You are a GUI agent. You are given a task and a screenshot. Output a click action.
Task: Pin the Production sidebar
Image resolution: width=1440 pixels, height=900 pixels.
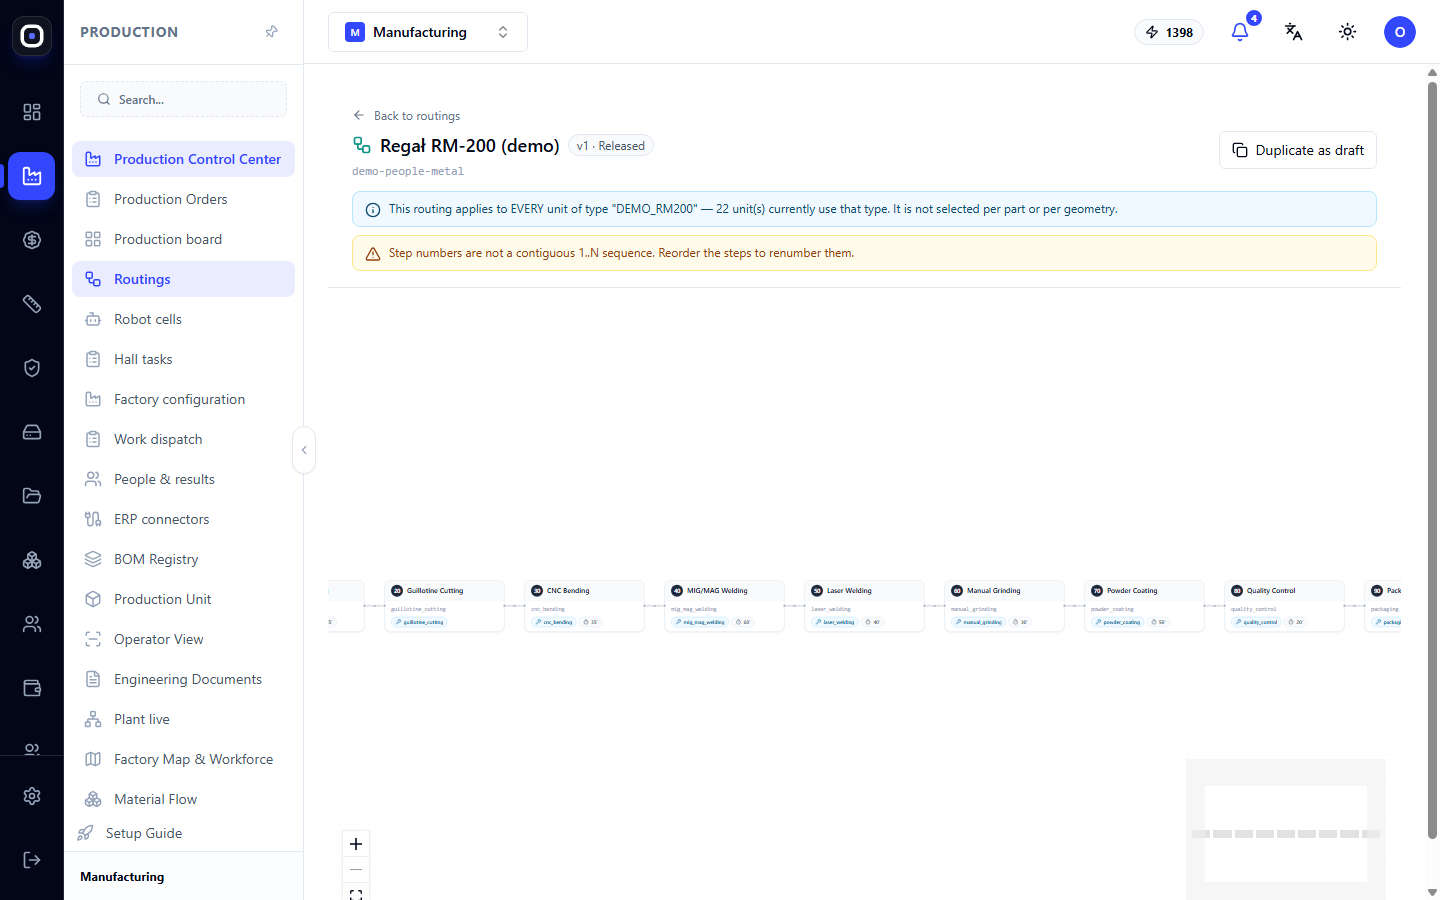coord(271,32)
